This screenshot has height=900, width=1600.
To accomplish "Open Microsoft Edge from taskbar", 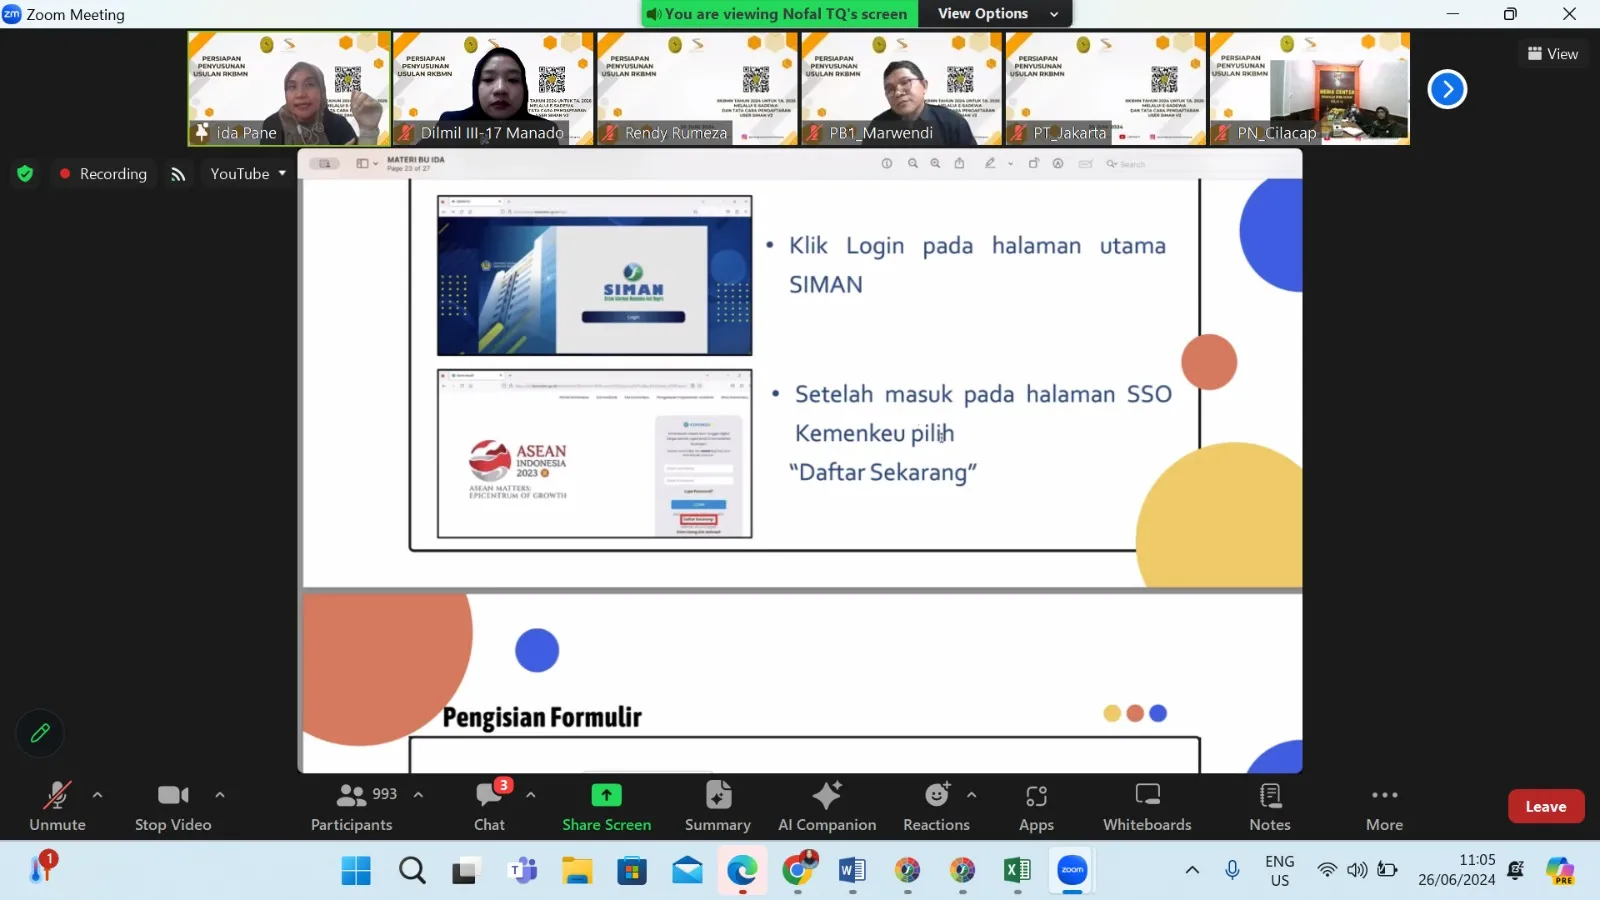I will pos(742,871).
